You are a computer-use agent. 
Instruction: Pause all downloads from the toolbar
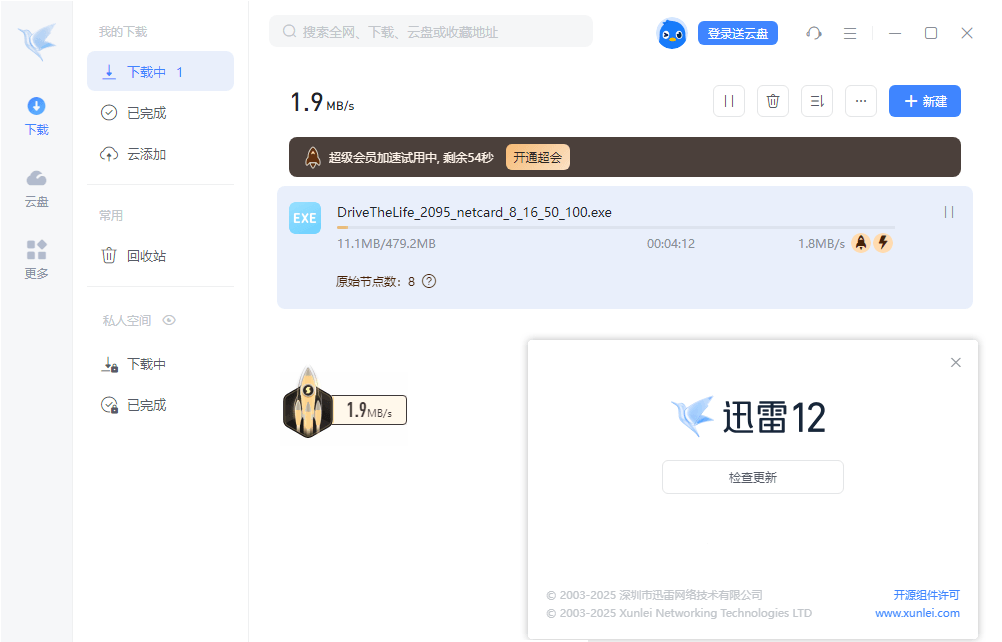729,101
